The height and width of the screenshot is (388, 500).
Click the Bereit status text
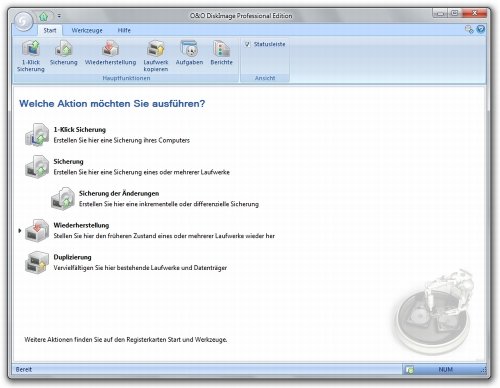(x=24, y=370)
